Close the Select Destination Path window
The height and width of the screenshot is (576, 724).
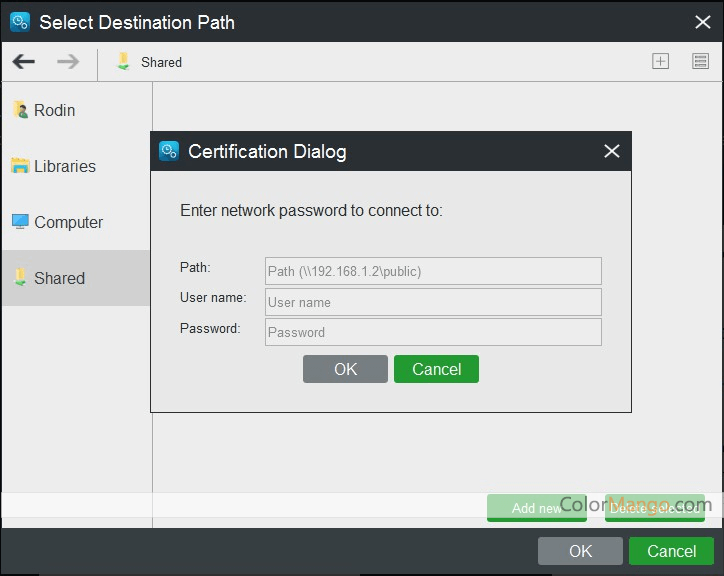tap(702, 22)
